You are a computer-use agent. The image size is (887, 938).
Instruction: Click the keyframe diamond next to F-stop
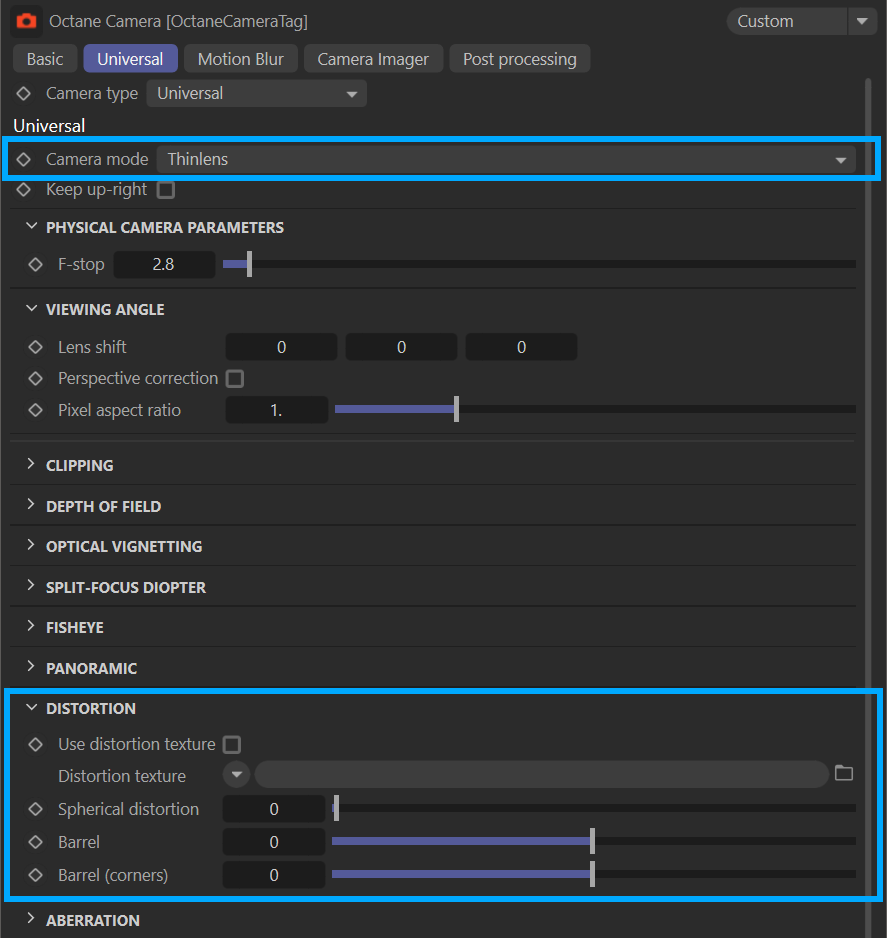click(36, 265)
